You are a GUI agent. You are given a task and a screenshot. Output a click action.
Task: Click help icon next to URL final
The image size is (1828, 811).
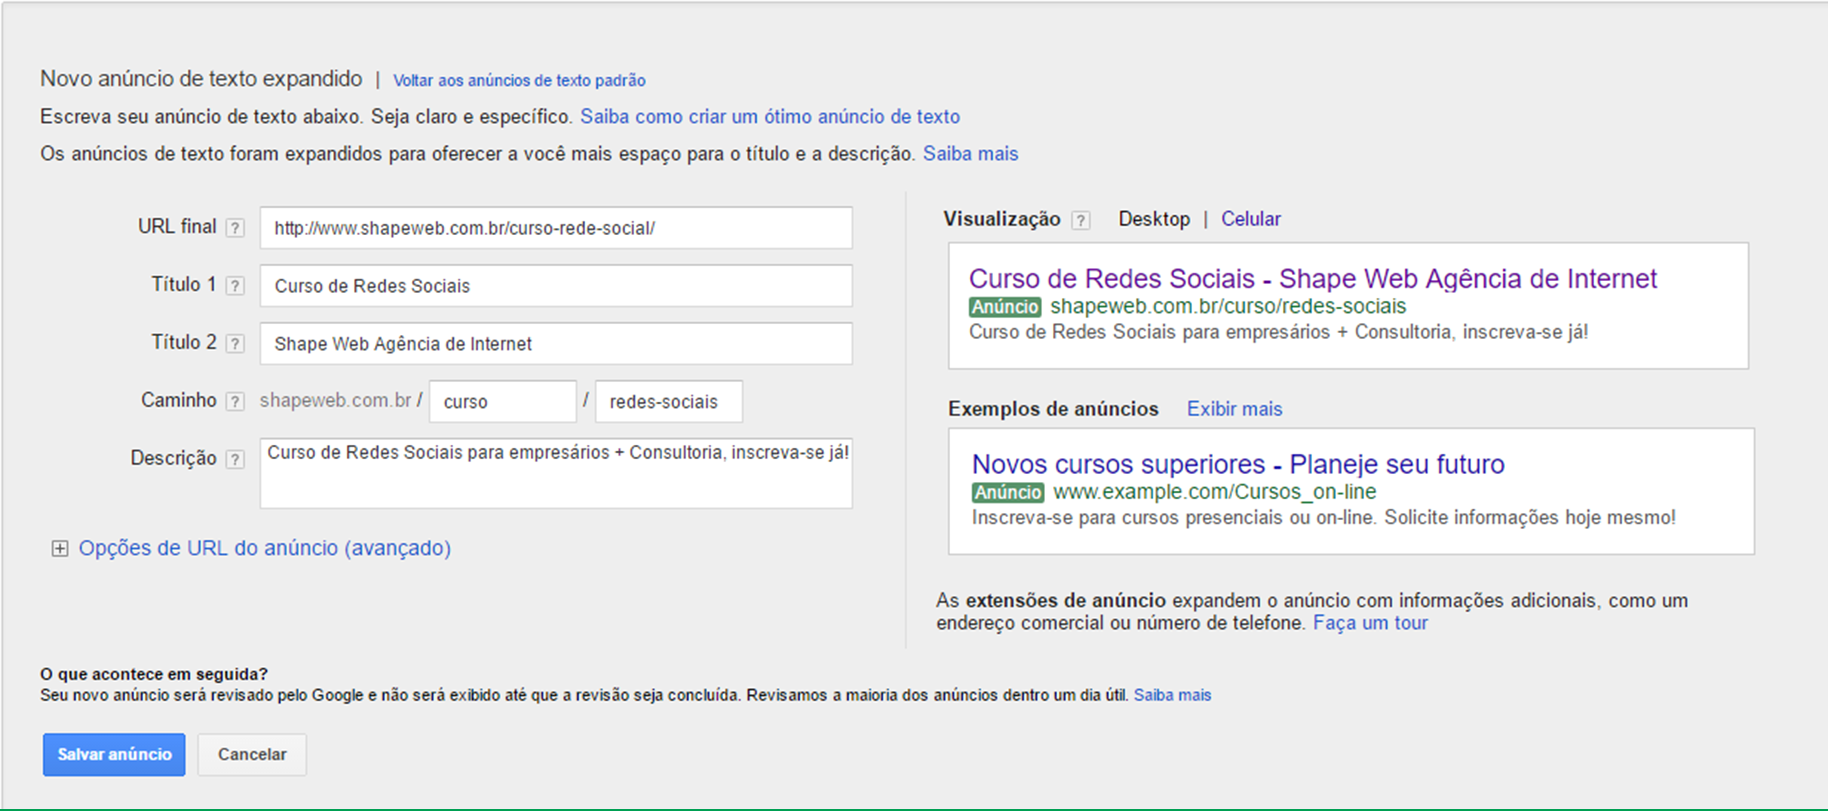click(235, 228)
